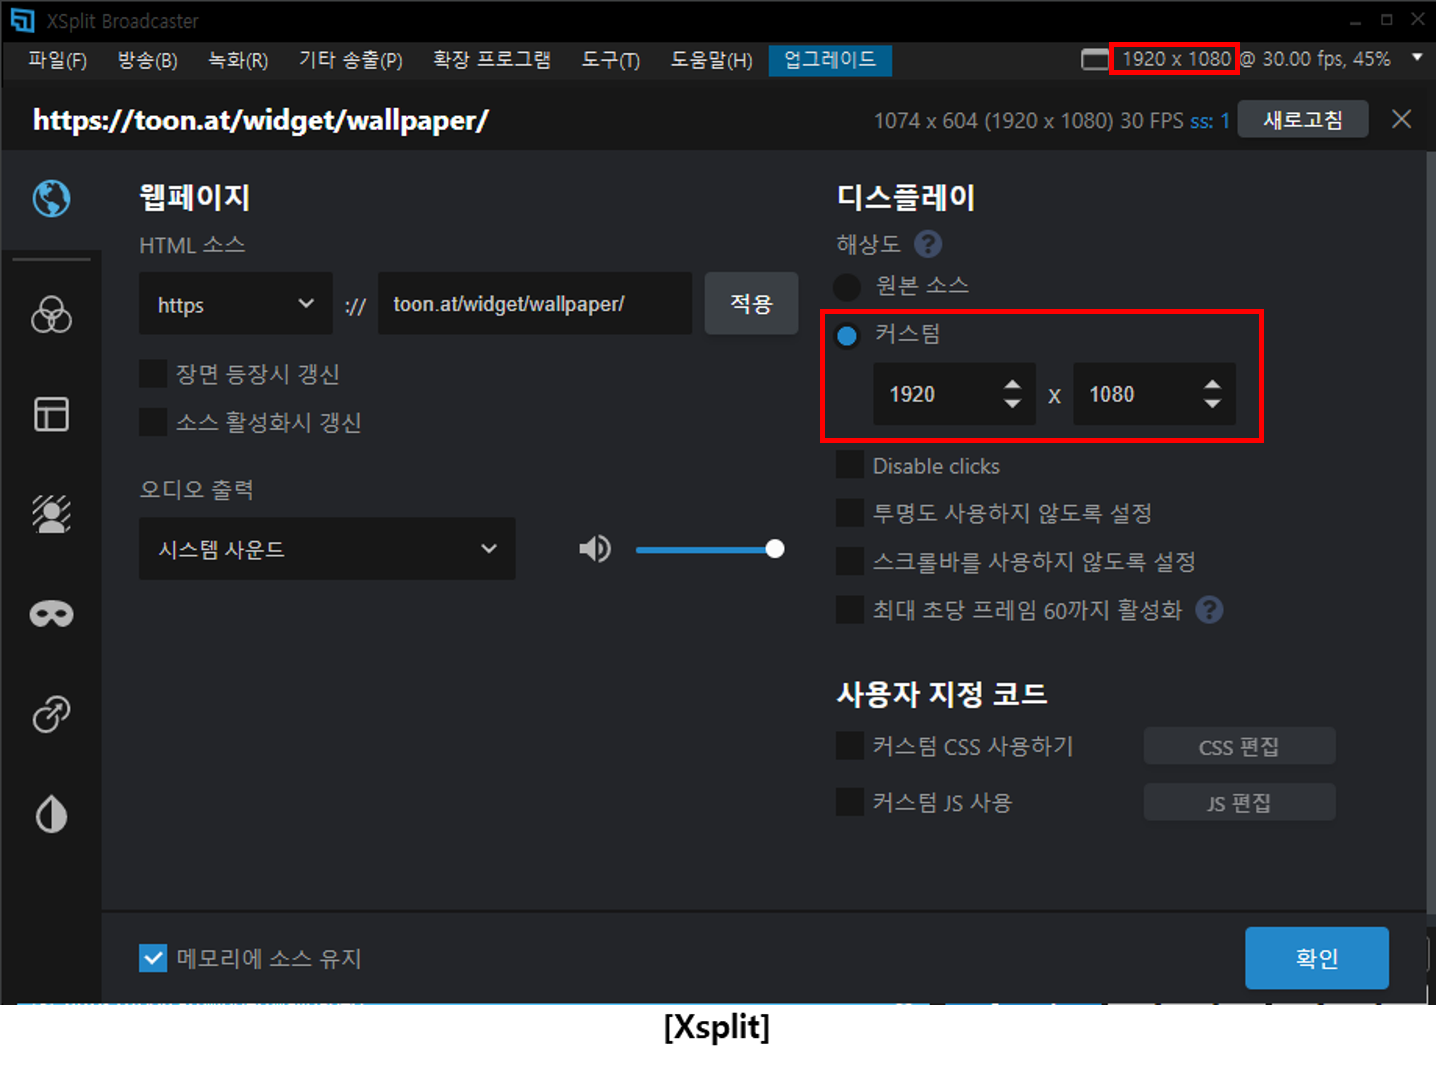Click the CSS 편집 button
The image size is (1436, 1065).
(x=1239, y=746)
